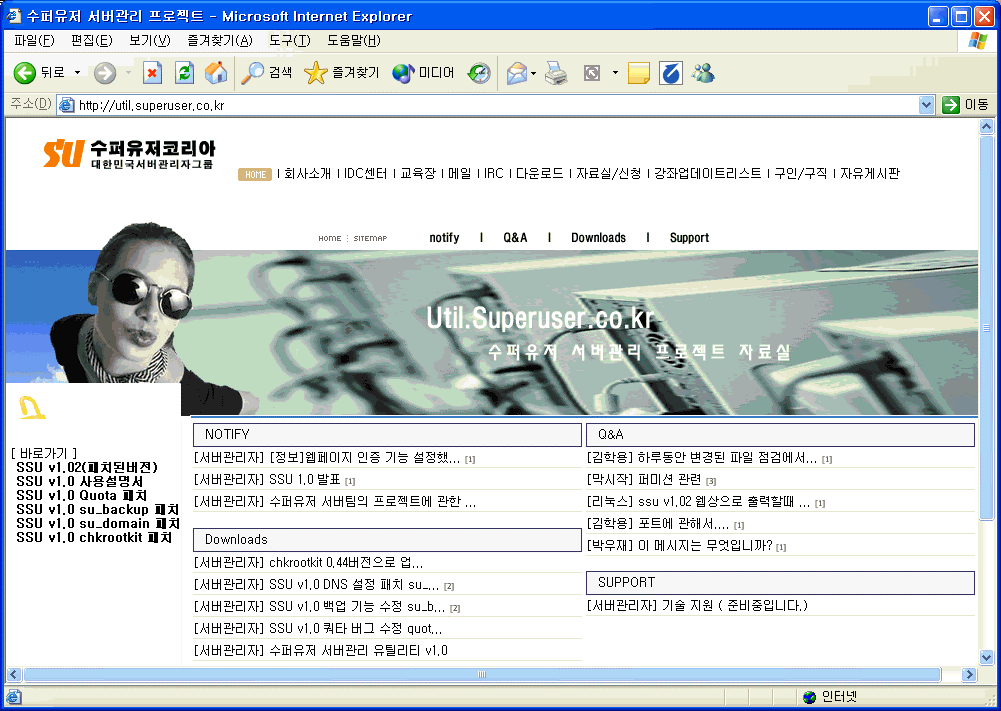Click the Mail envelope icon

[516, 73]
